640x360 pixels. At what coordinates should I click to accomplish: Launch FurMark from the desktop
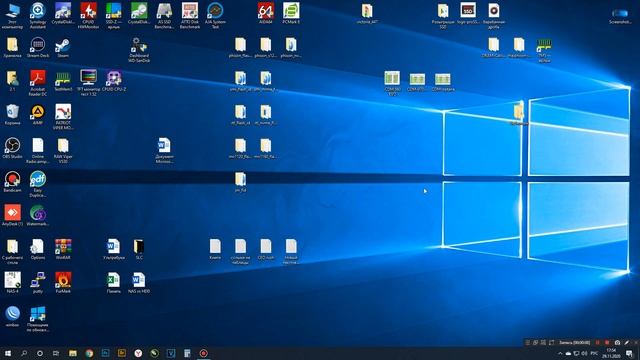pos(63,283)
